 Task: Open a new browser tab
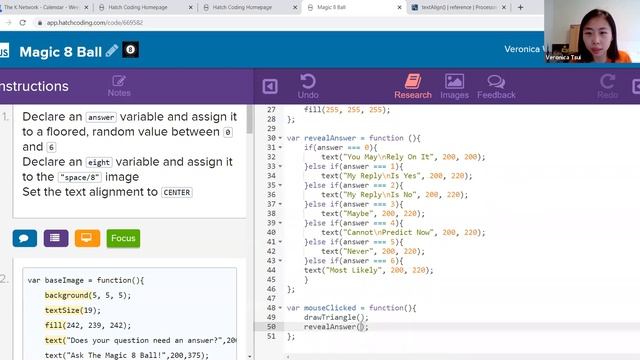[520, 7]
